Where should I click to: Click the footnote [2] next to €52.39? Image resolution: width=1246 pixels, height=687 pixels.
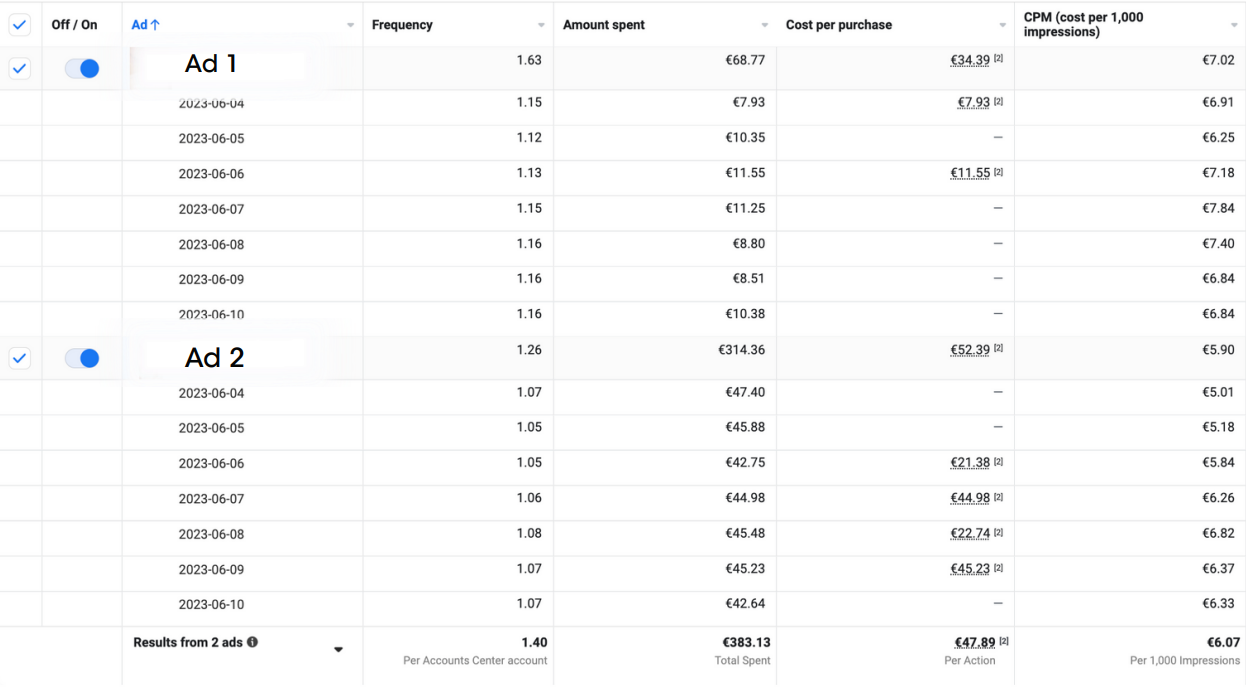pos(998,349)
